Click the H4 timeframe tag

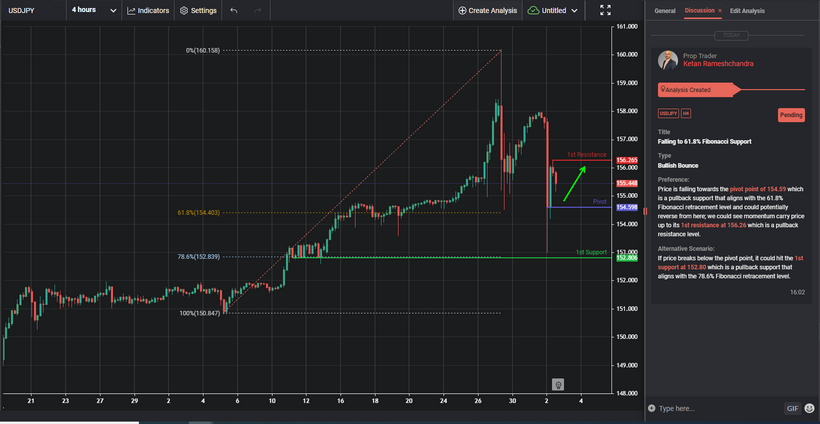(x=686, y=113)
